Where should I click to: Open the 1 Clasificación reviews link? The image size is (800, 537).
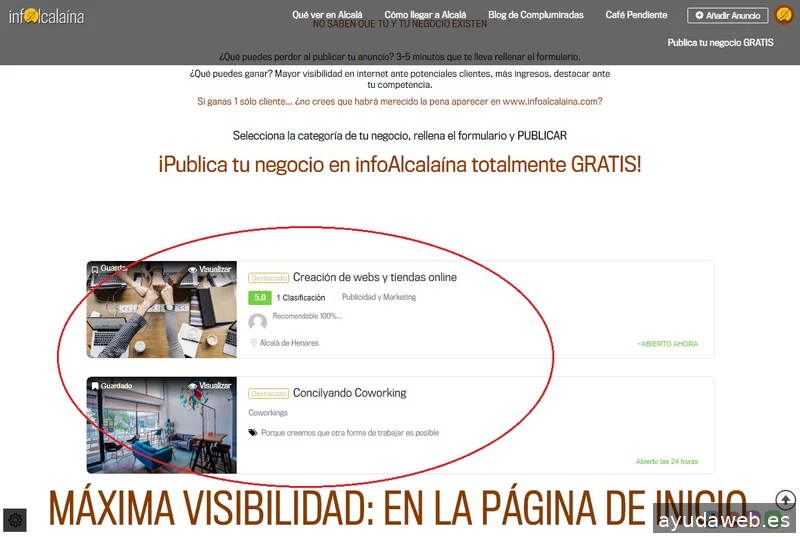point(301,297)
